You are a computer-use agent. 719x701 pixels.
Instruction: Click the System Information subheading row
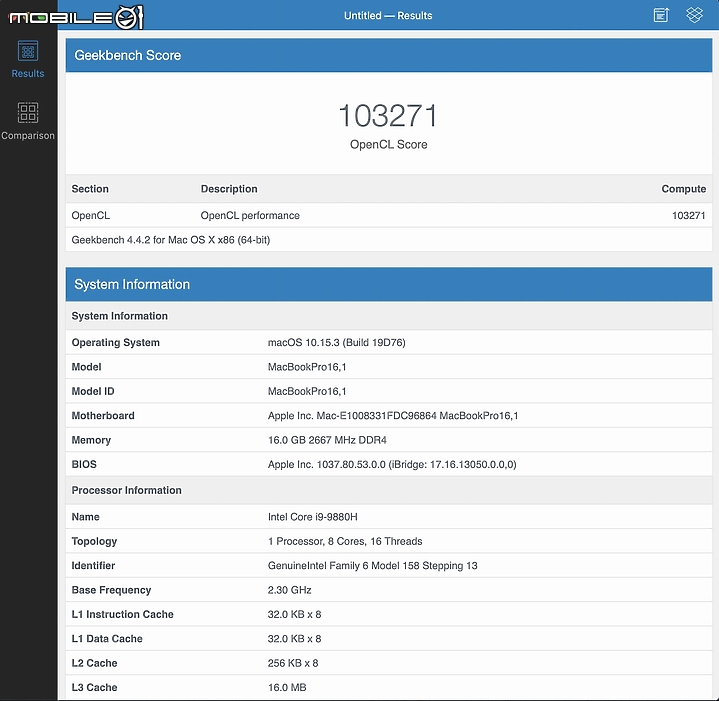[389, 316]
